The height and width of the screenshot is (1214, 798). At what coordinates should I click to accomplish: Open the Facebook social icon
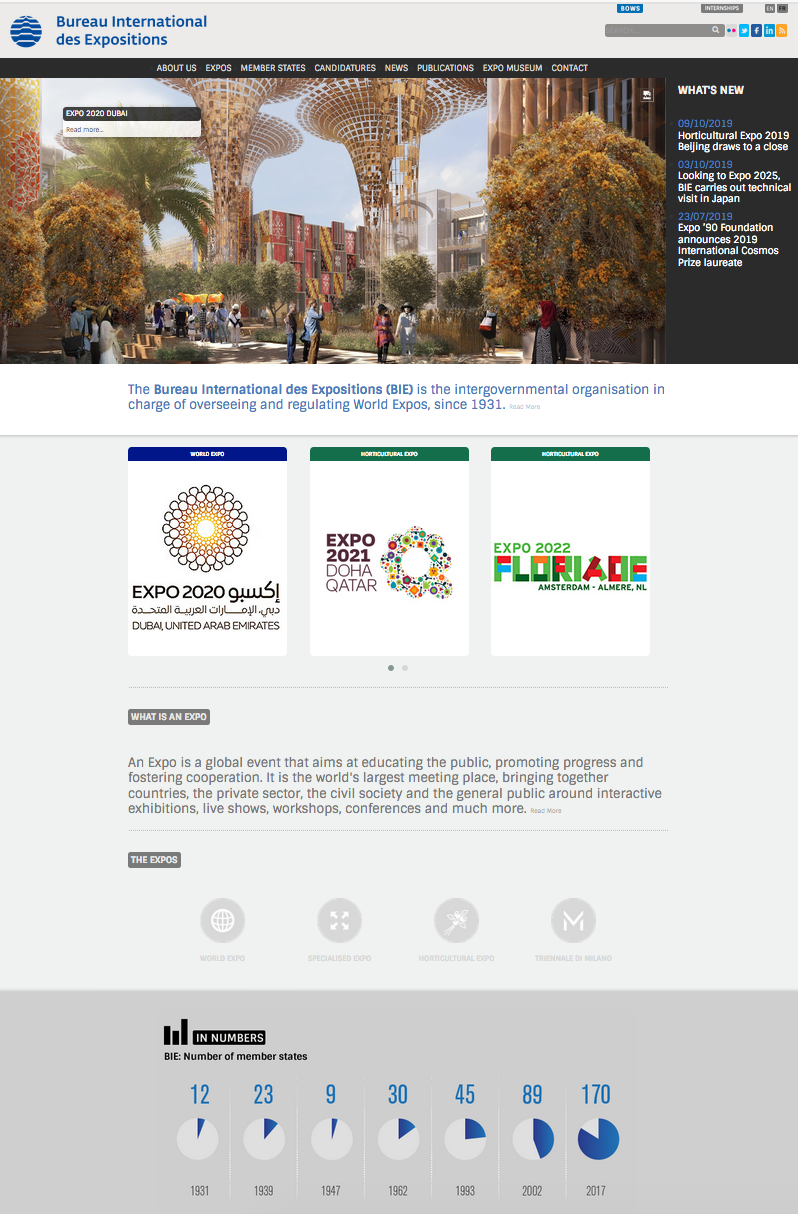[757, 31]
